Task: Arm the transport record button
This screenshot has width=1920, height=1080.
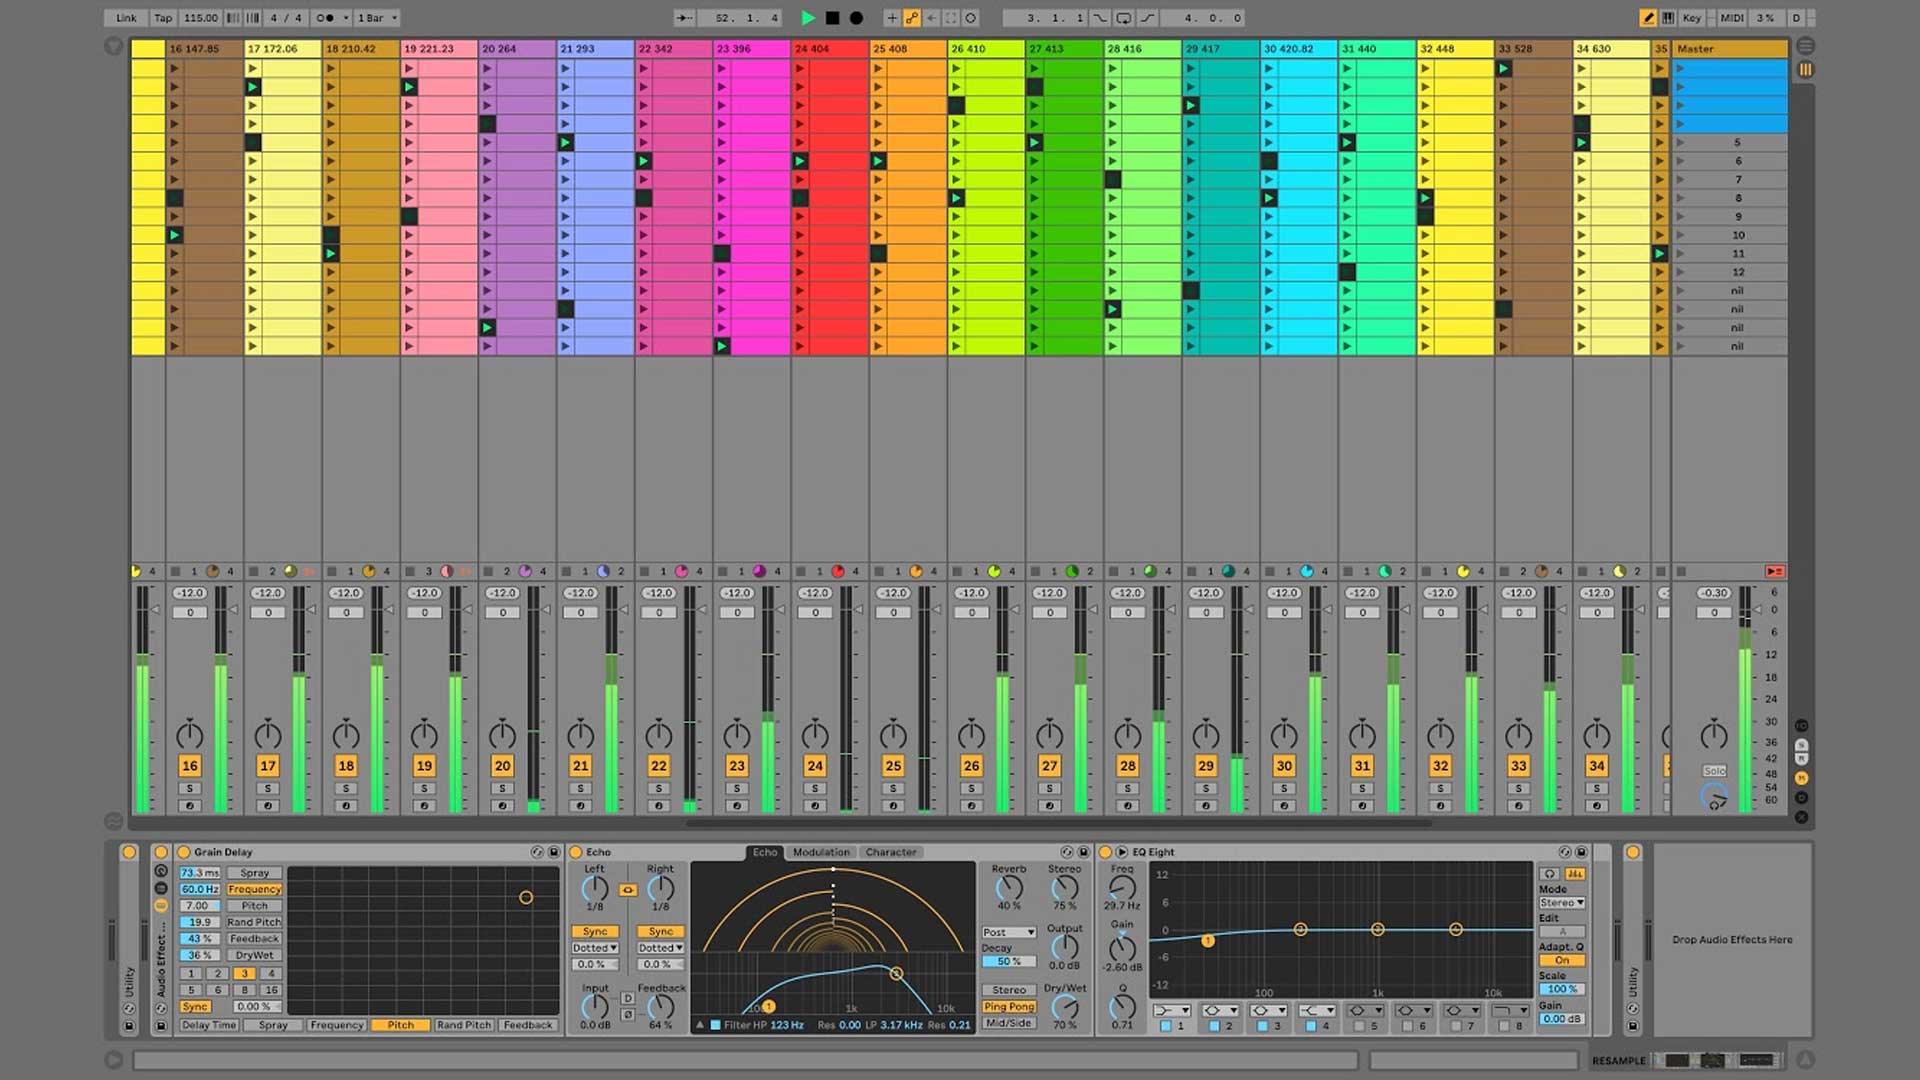Action: (856, 18)
